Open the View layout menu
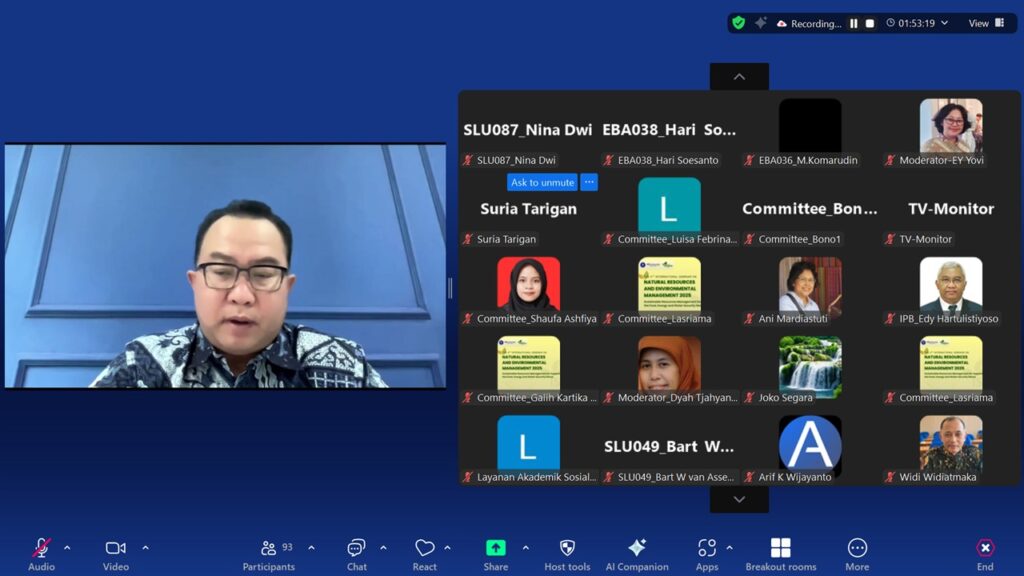The height and width of the screenshot is (576, 1024). pyautogui.click(x=986, y=23)
